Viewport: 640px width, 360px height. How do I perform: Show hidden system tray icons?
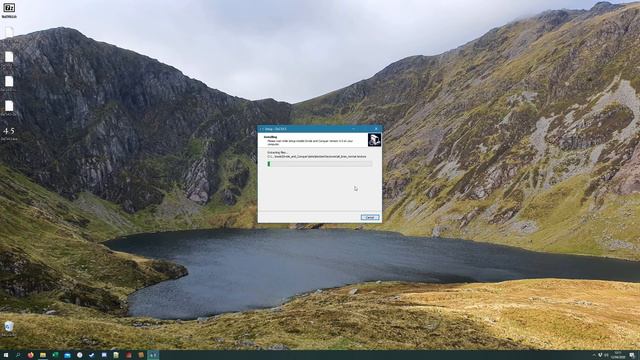[594, 355]
